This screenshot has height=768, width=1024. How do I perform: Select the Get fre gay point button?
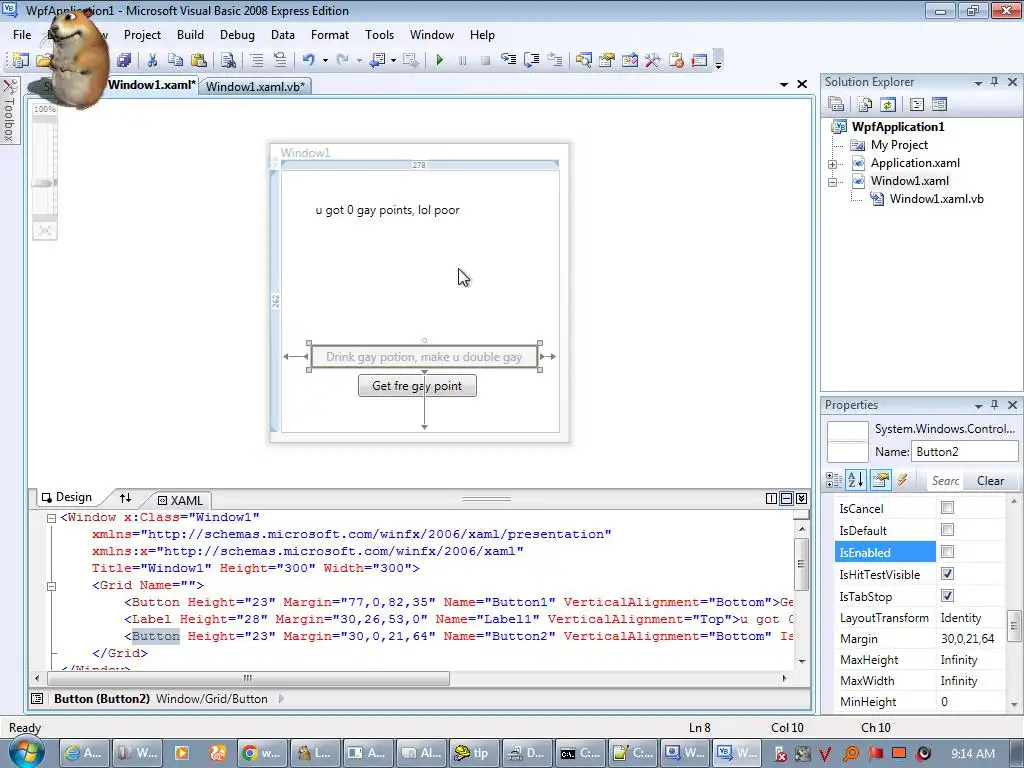coord(417,386)
